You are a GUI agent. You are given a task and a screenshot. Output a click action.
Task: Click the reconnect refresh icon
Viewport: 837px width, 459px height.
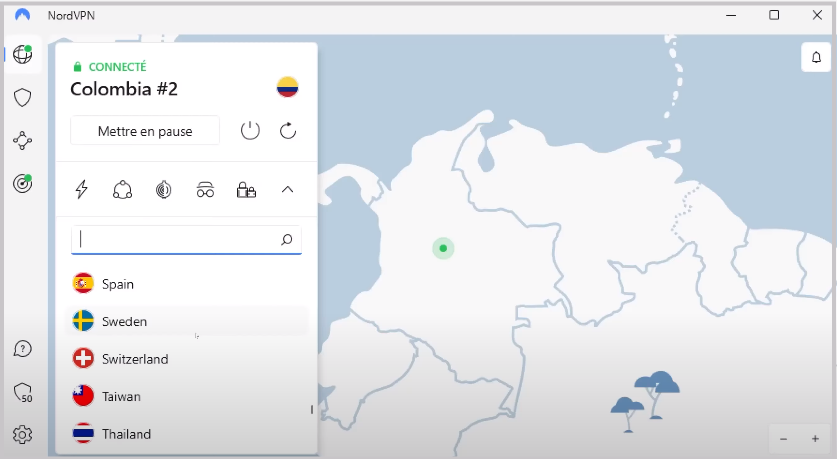coord(288,131)
